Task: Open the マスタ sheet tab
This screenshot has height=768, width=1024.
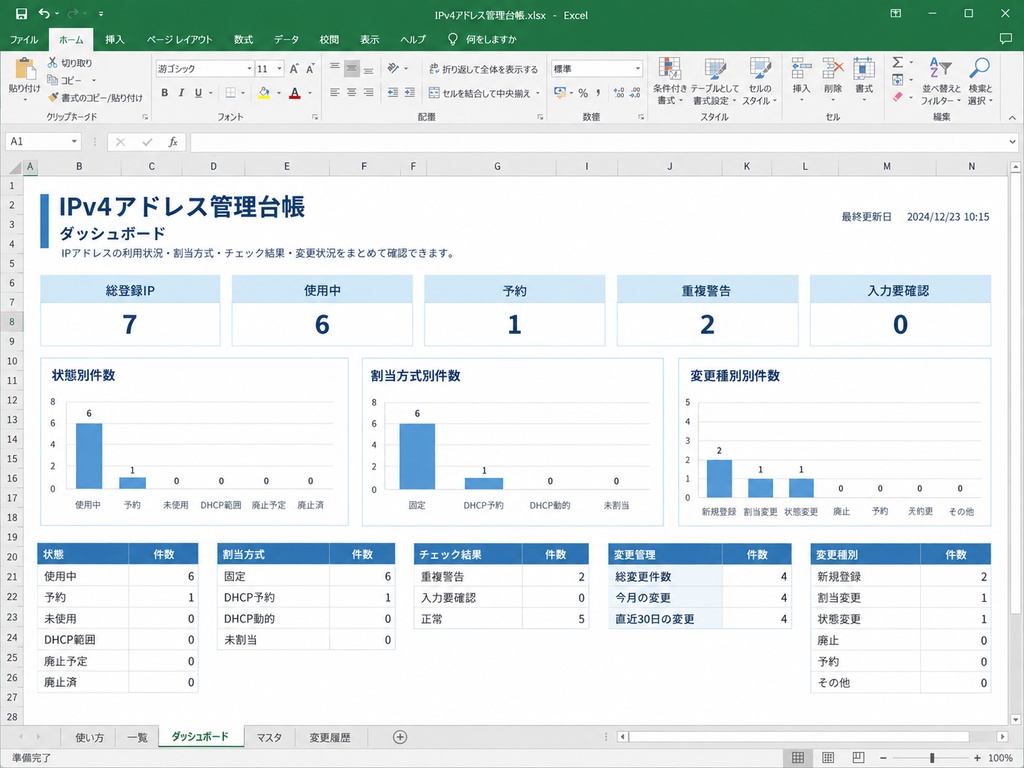Action: [x=269, y=737]
